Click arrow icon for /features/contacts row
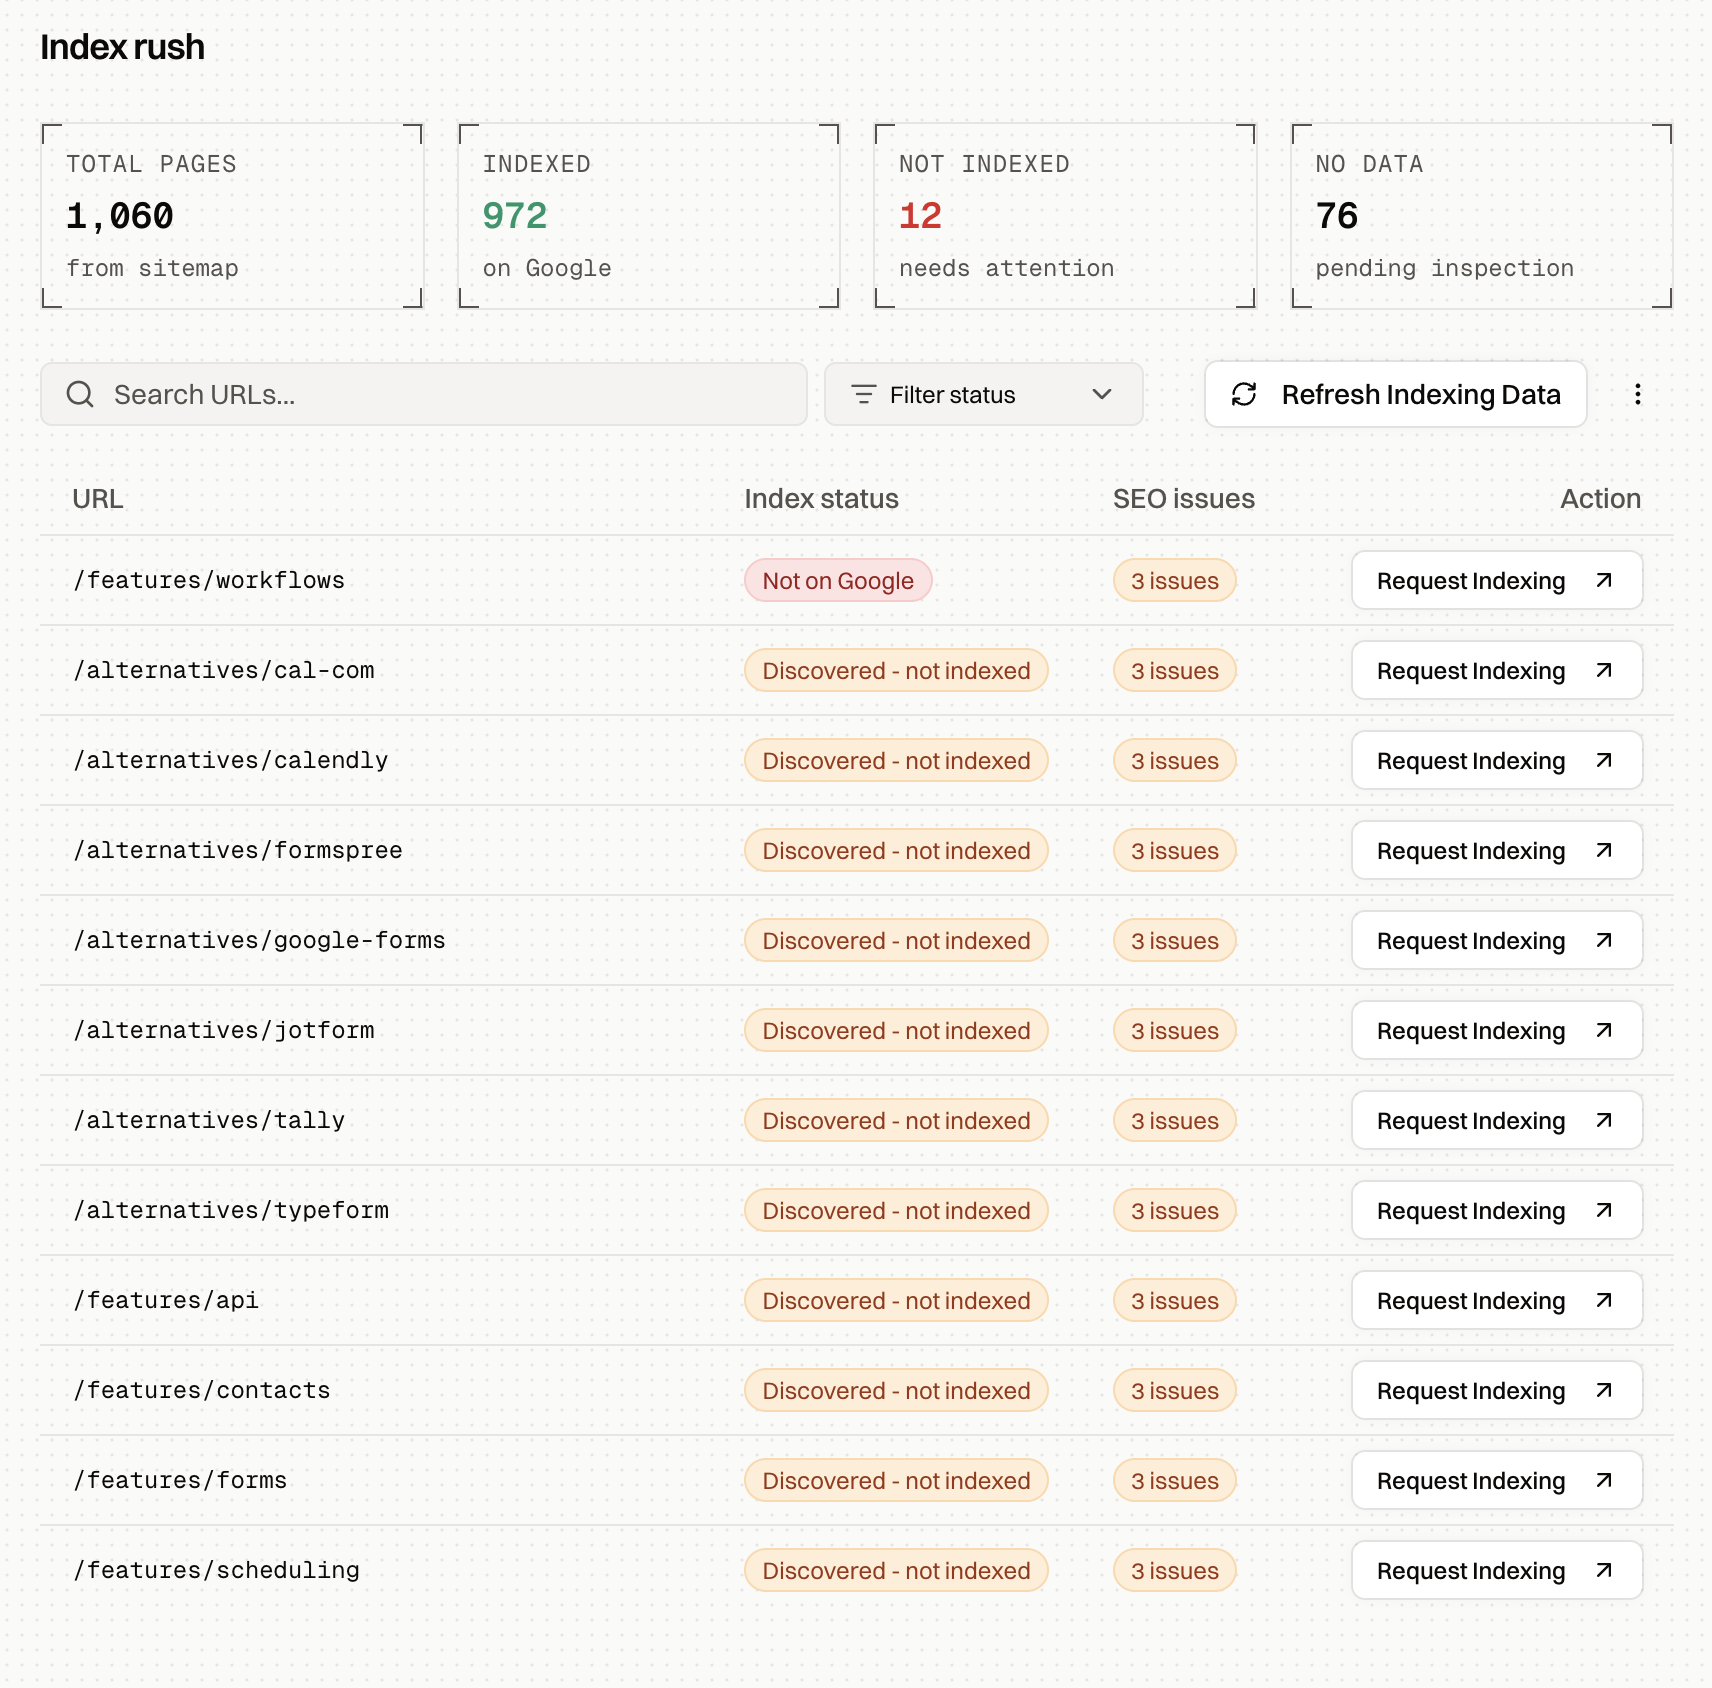Screen dimensions: 1712x1688 click(x=1604, y=1390)
